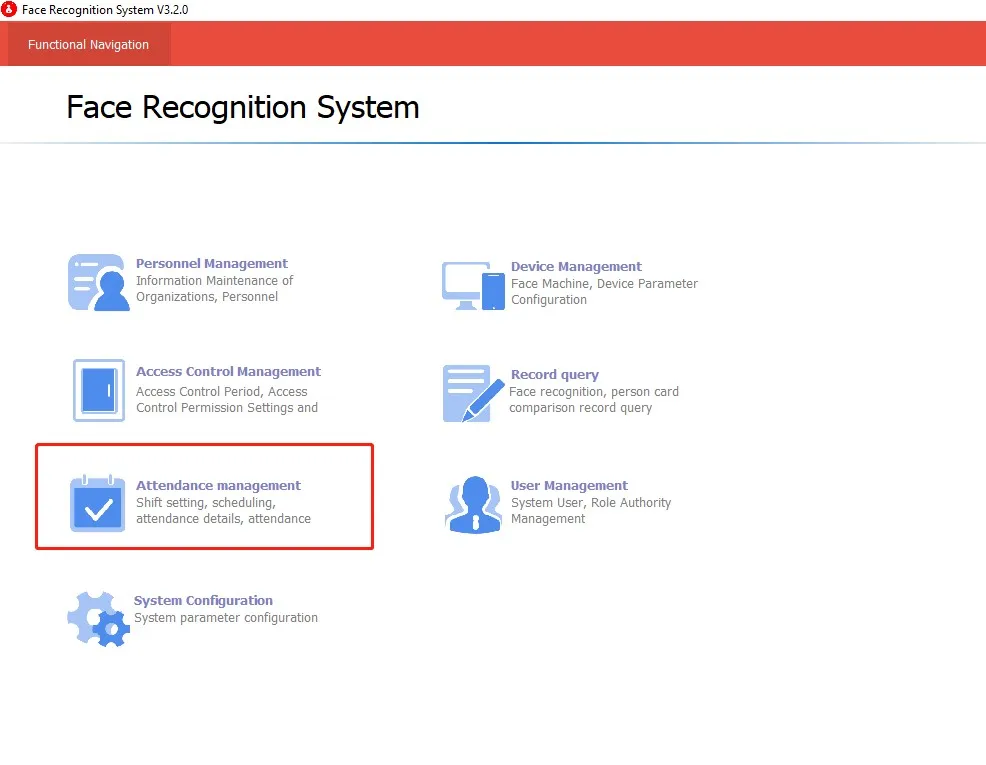The width and height of the screenshot is (986, 765).
Task: Click the large 'Face Recognition System' heading
Action: coord(243,107)
